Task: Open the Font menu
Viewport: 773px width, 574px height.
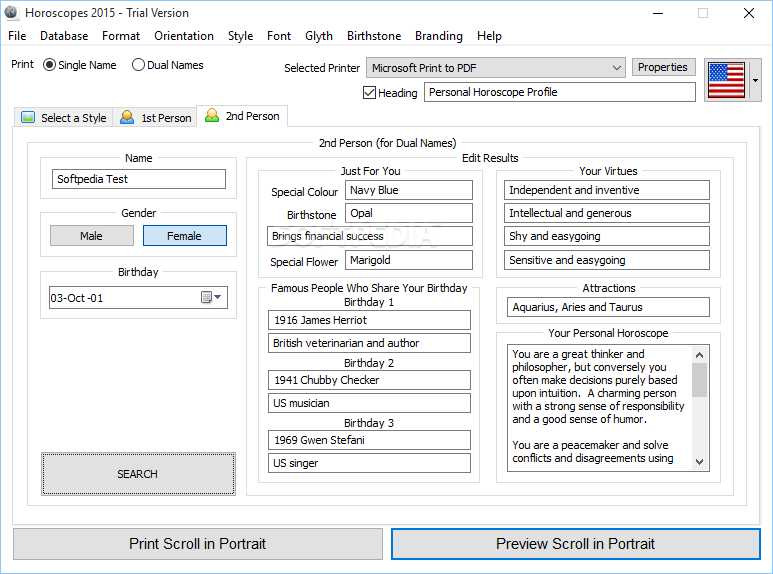Action: tap(279, 36)
